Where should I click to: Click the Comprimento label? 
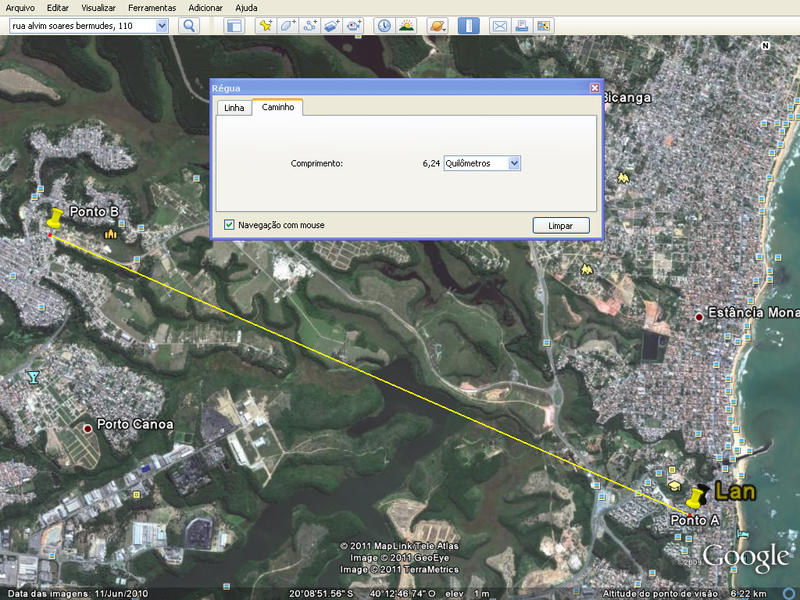316,163
